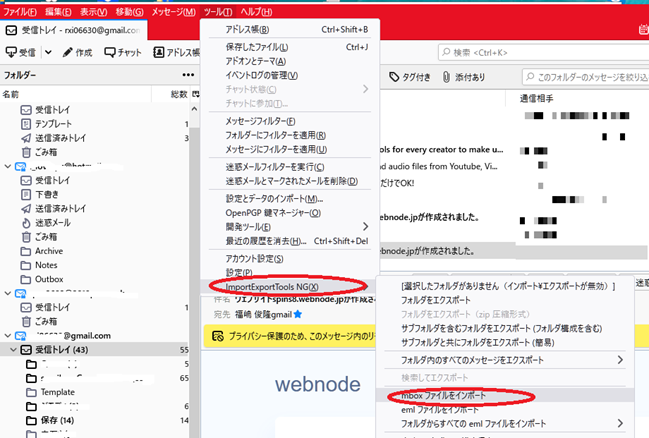Open the 編集 menu
649x438 pixels.
[x=58, y=12]
